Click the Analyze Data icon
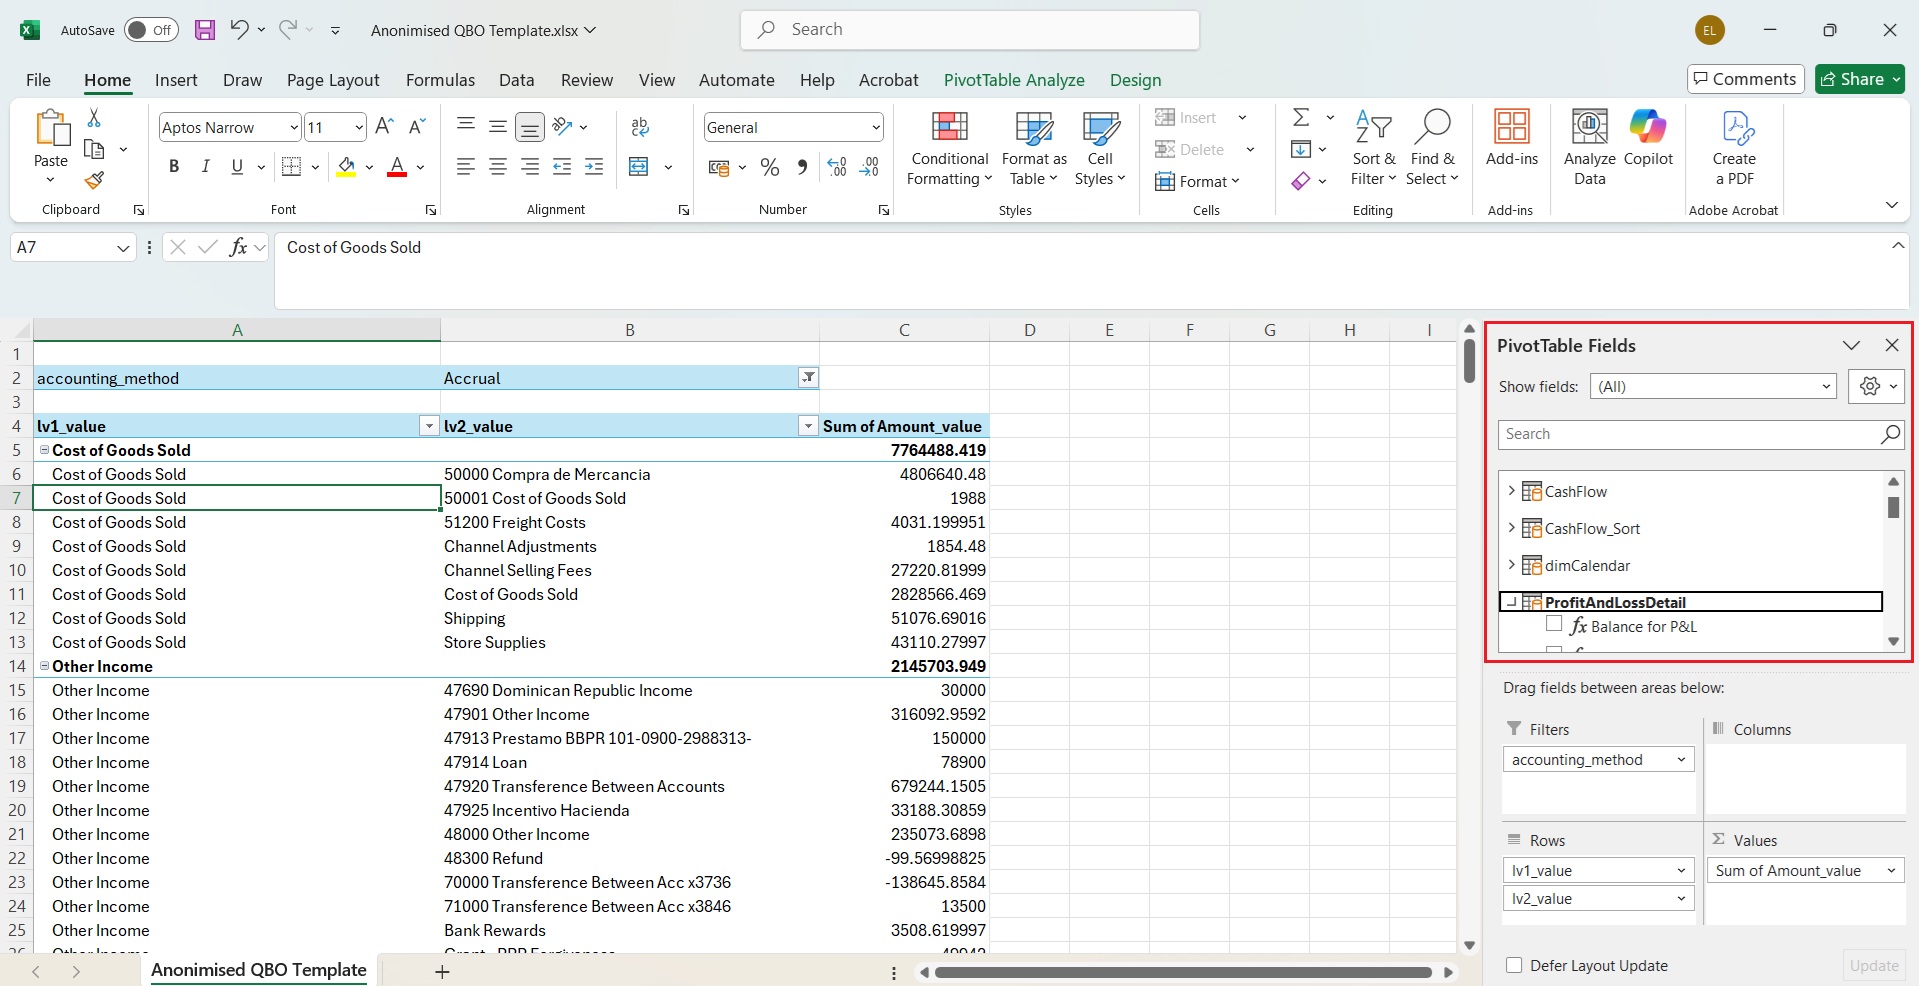Image resolution: width=1919 pixels, height=986 pixels. coord(1589,148)
